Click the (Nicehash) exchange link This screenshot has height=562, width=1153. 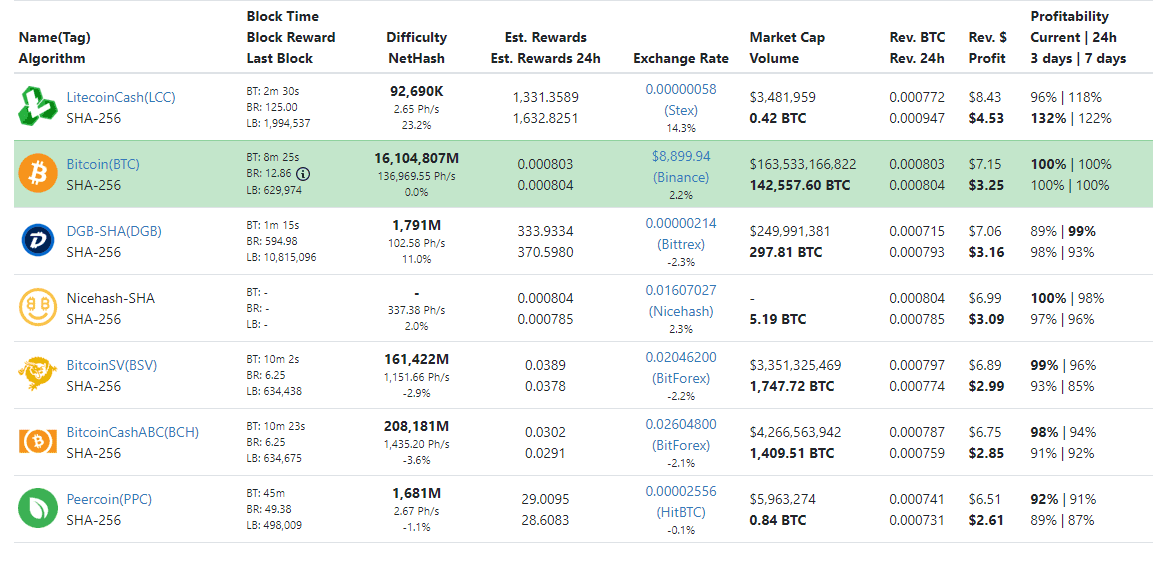click(681, 311)
